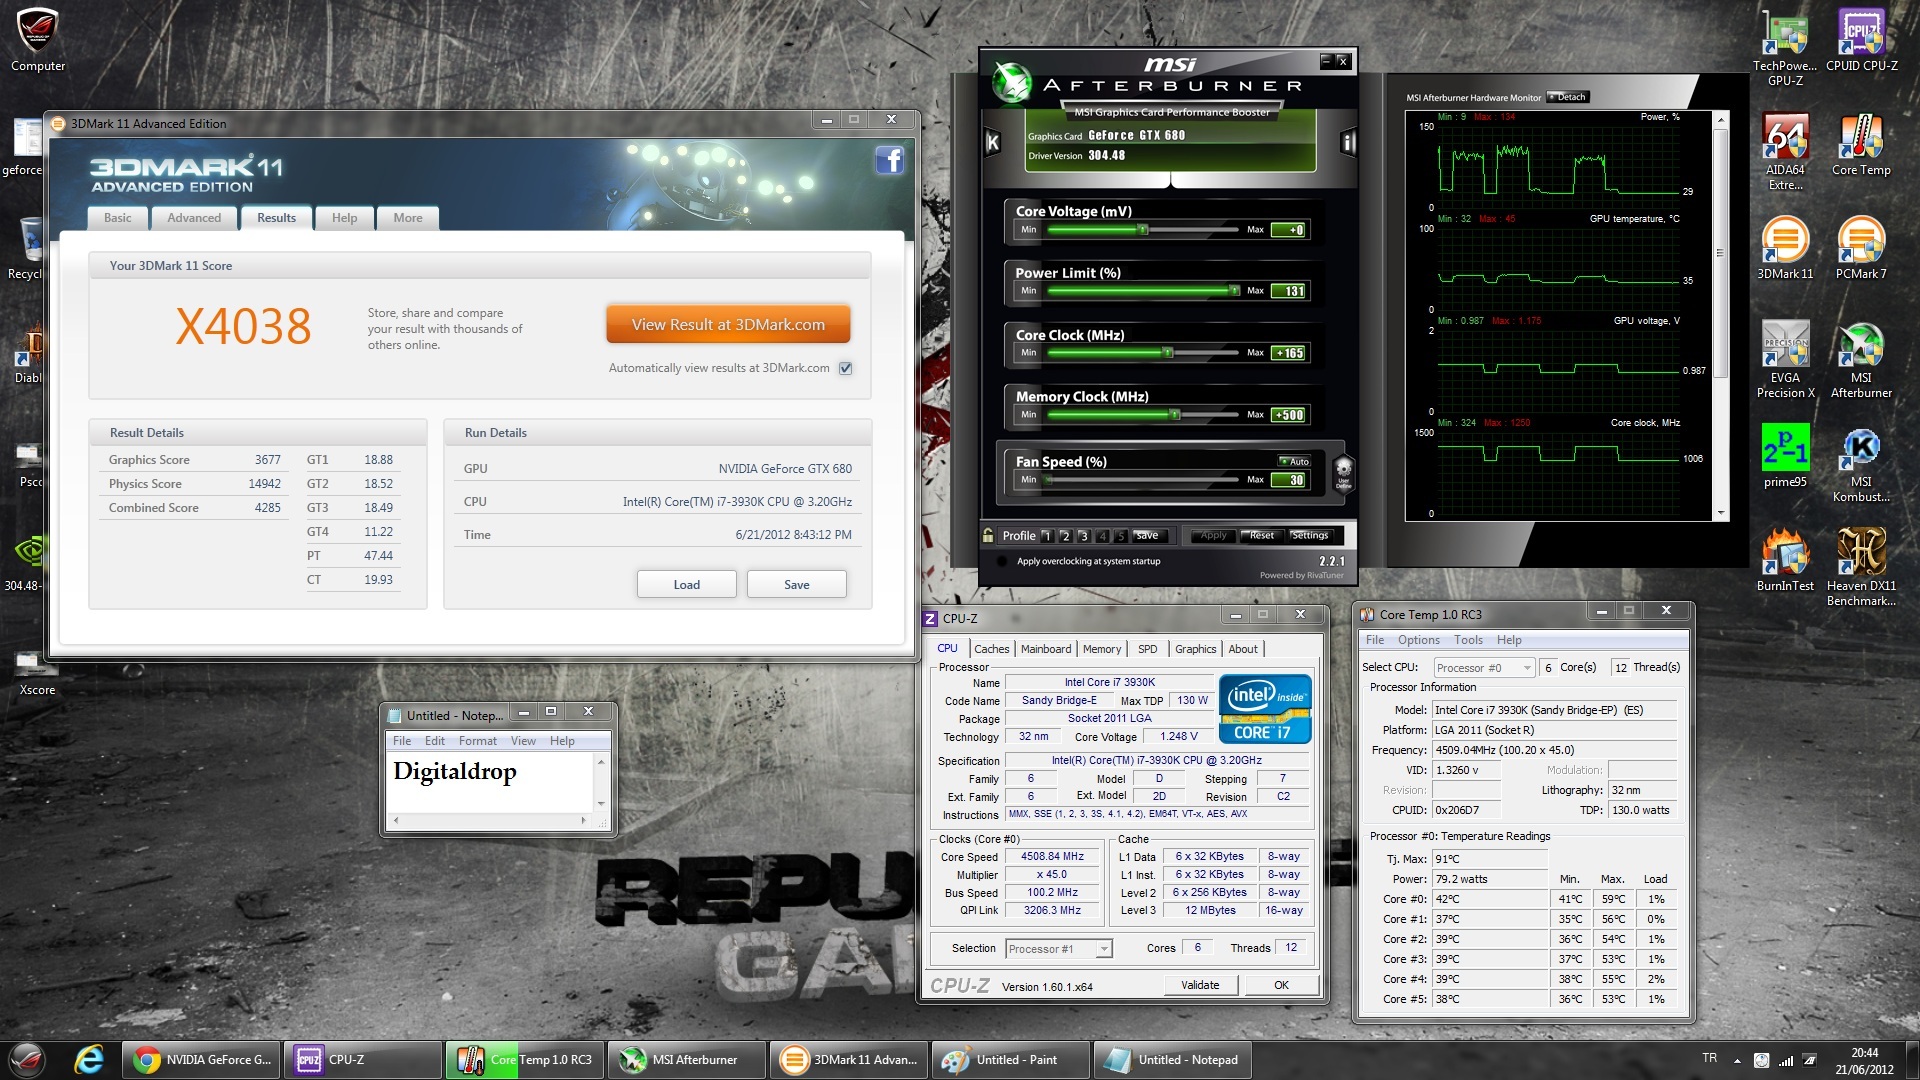Viewport: 1920px width, 1080px height.
Task: Launch the Heaven DX11 Benchmark desktop icon
Action: 1861,568
